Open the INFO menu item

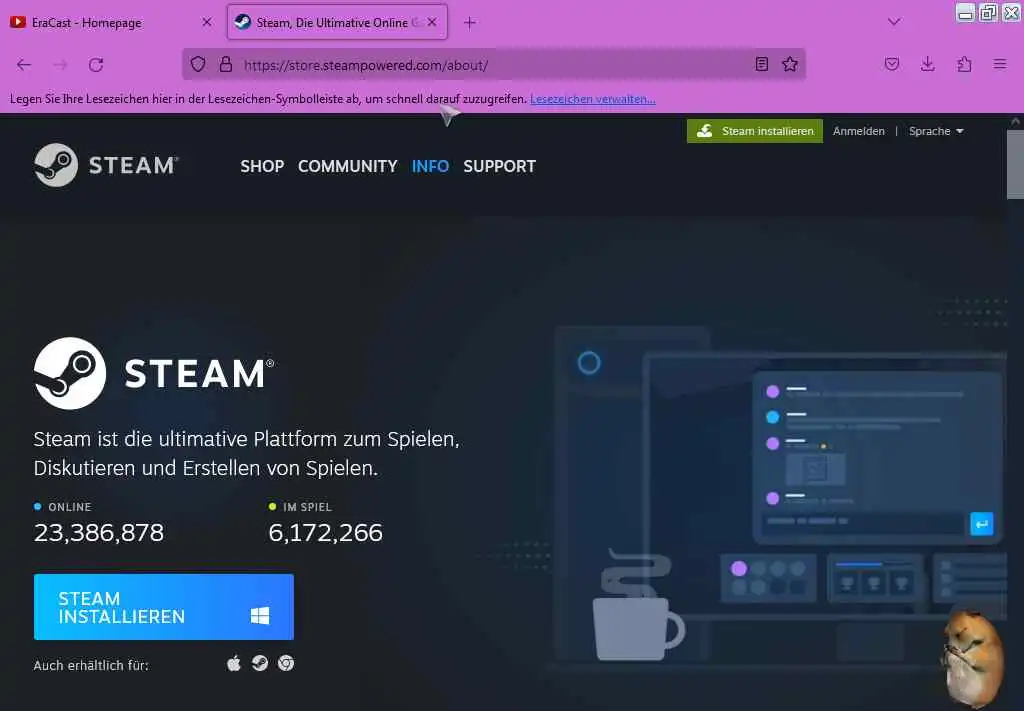click(x=430, y=166)
